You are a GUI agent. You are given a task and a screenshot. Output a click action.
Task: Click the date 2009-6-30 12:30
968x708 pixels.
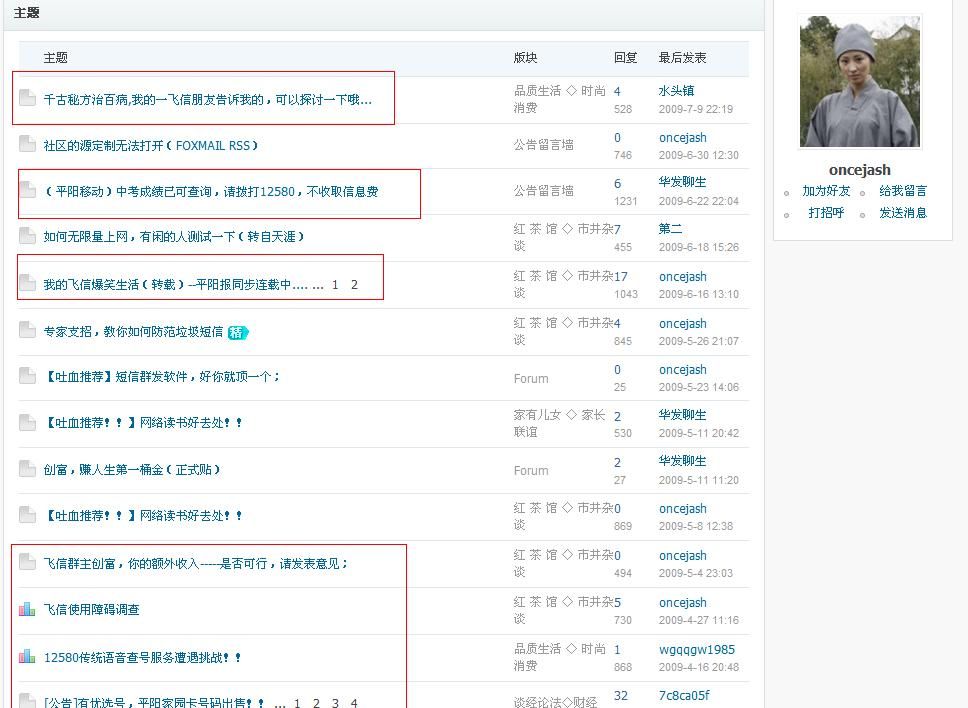click(x=699, y=155)
